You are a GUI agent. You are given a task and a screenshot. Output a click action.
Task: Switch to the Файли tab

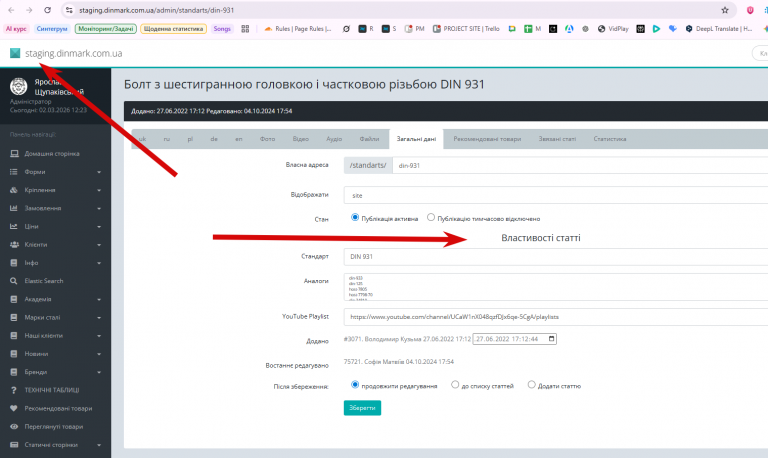coord(369,139)
